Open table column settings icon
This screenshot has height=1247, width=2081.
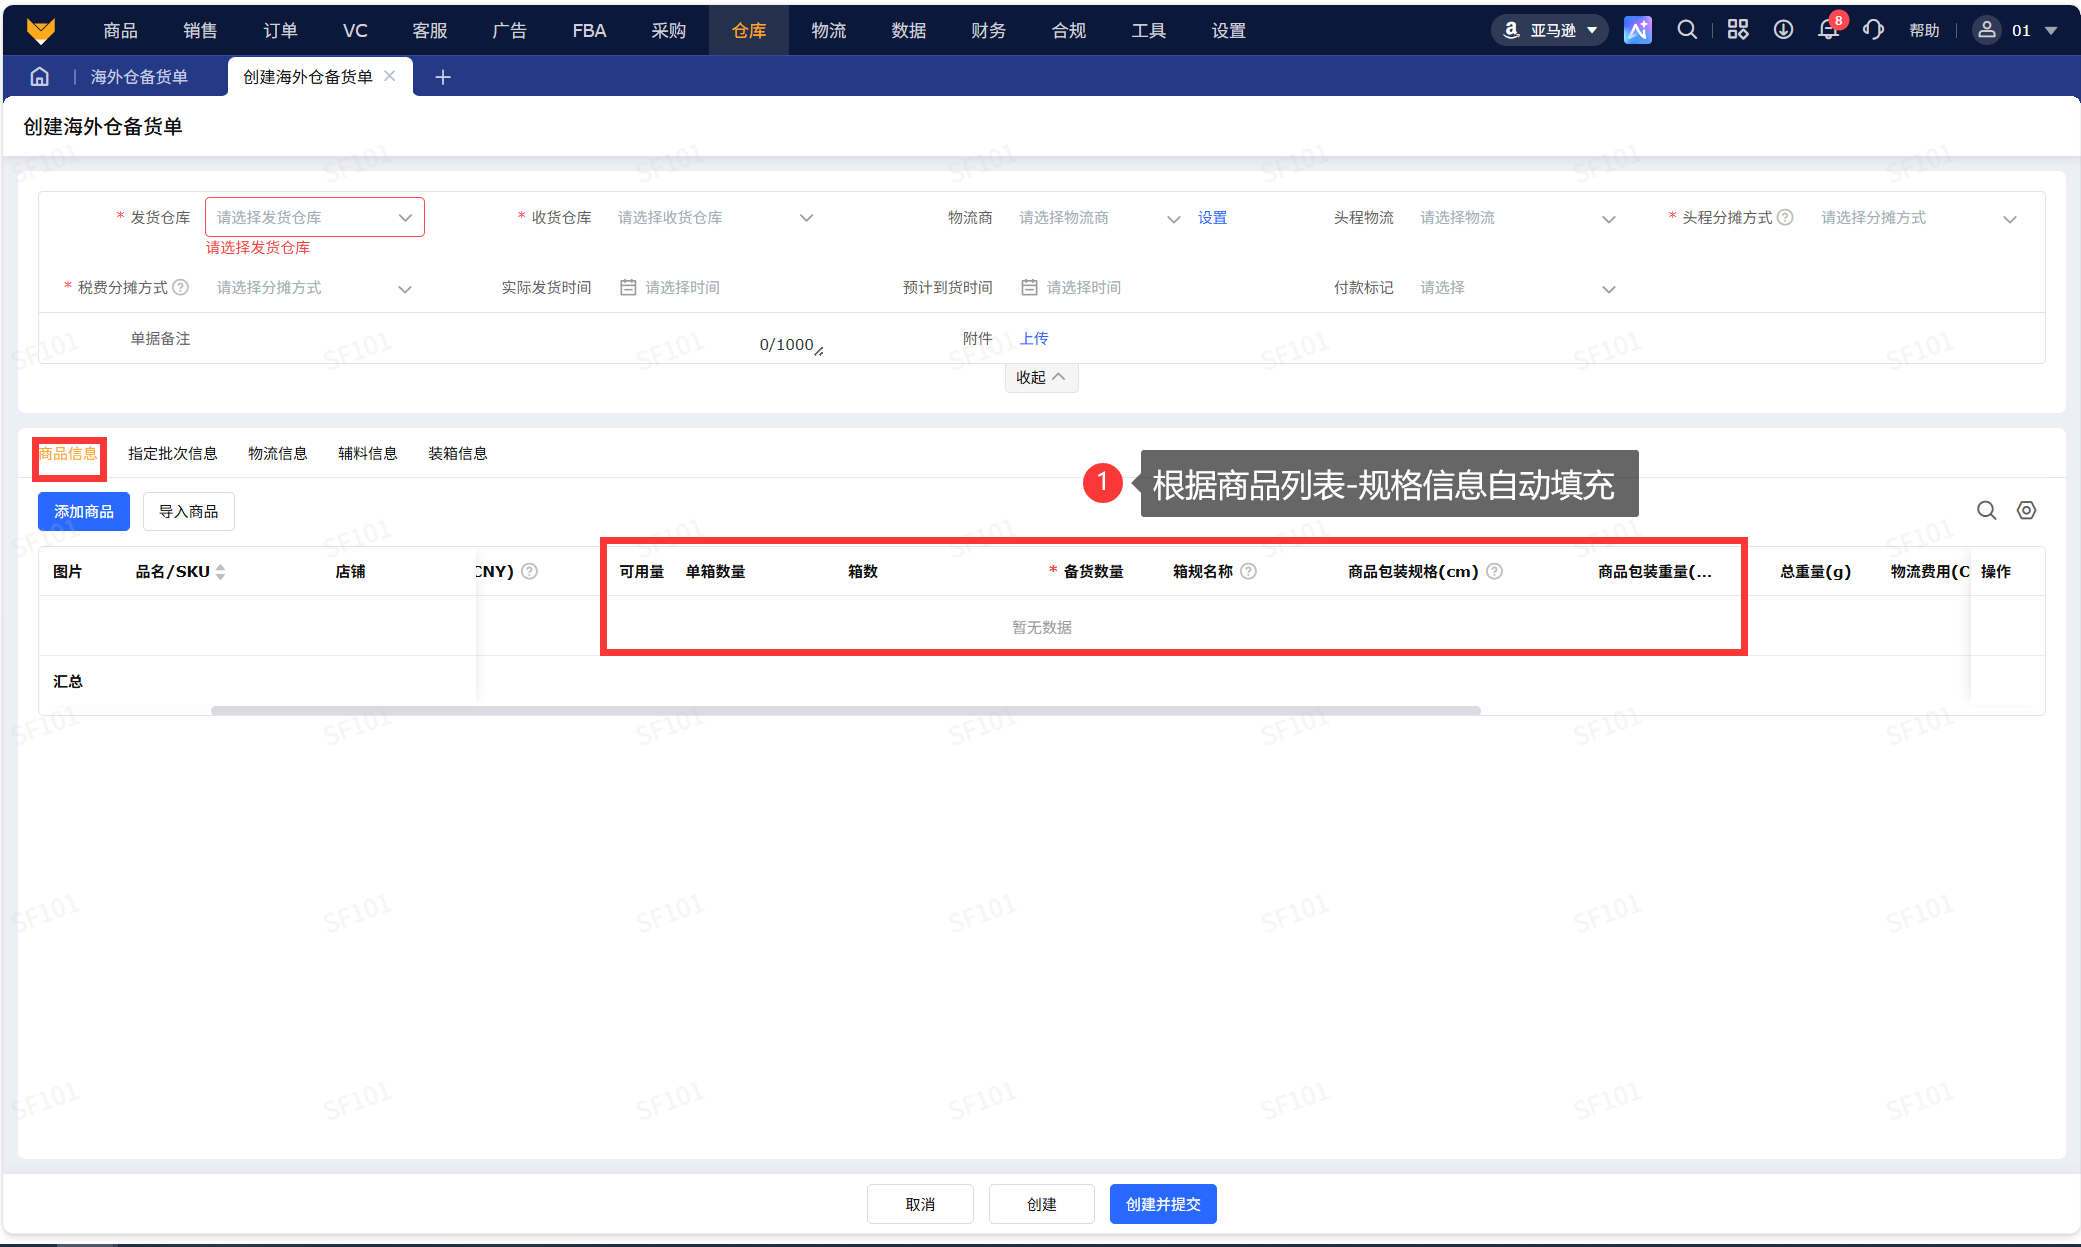pyautogui.click(x=2026, y=511)
